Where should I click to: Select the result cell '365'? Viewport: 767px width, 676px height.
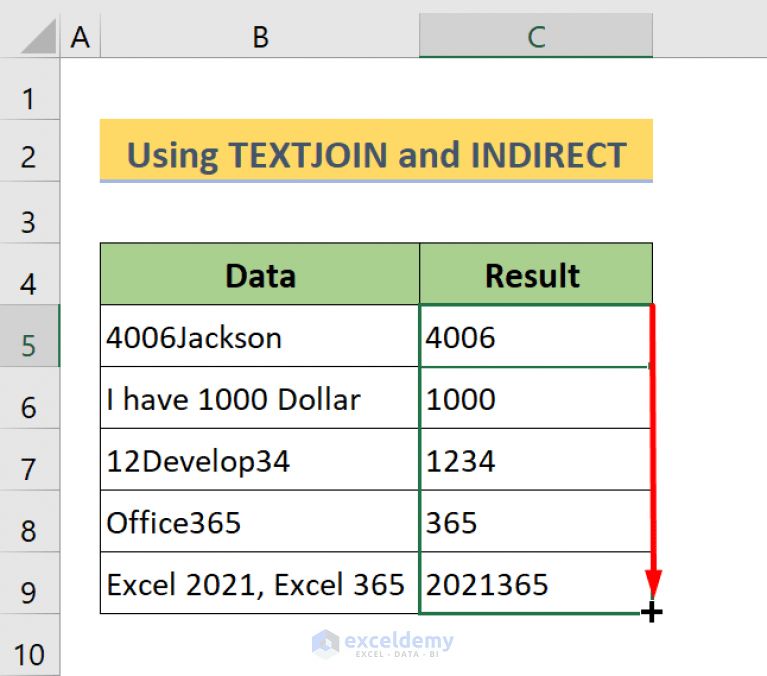click(x=535, y=521)
